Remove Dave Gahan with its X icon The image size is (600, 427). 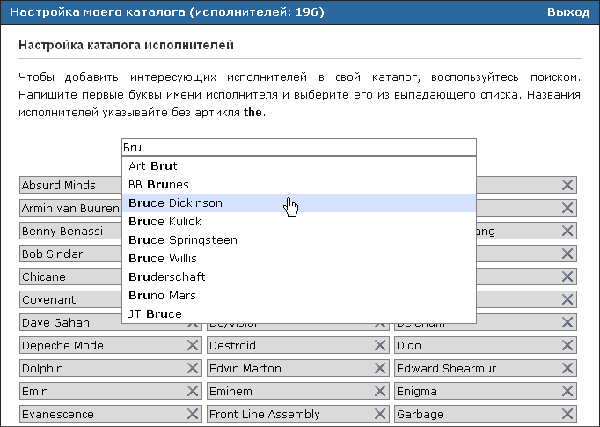192,322
